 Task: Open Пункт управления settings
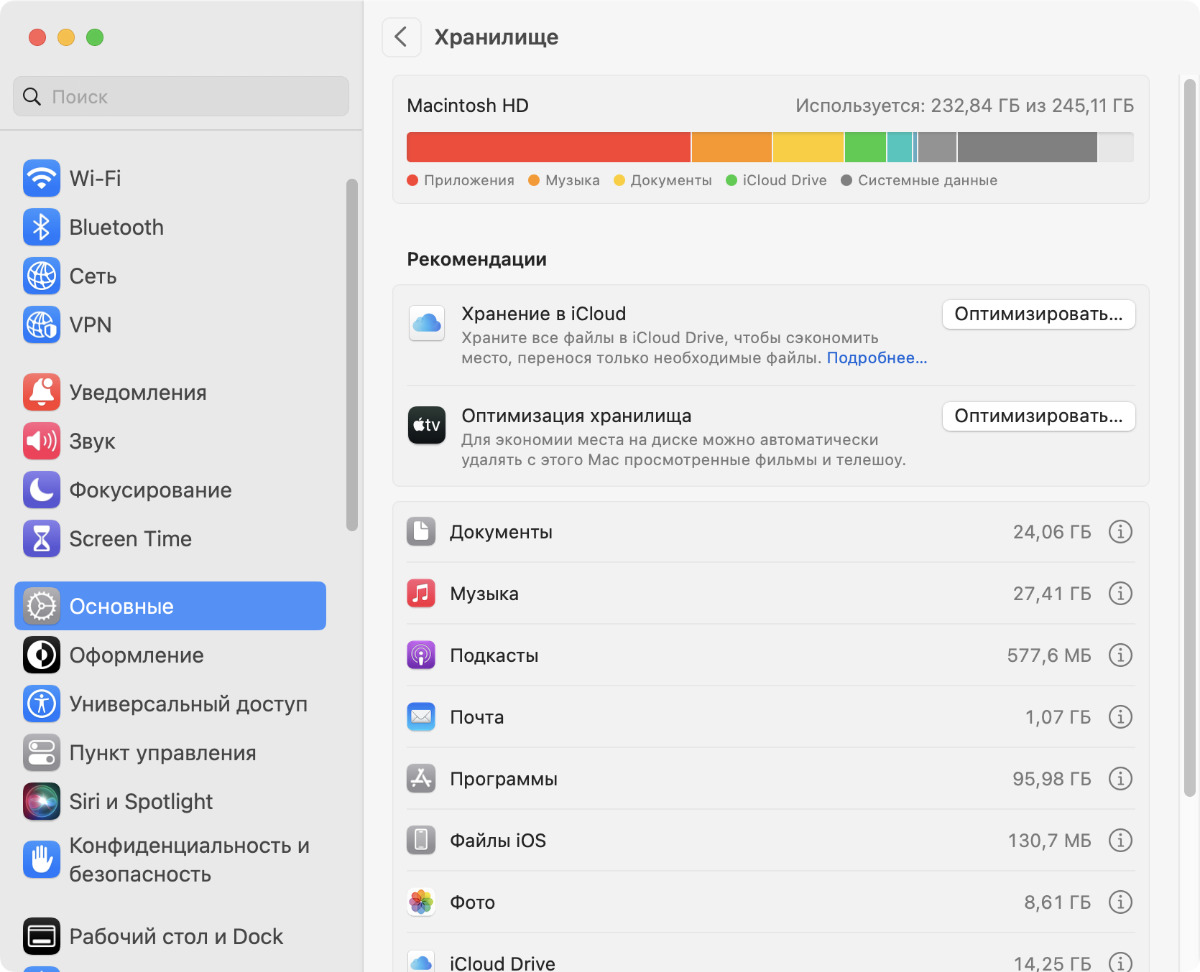[x=162, y=753]
